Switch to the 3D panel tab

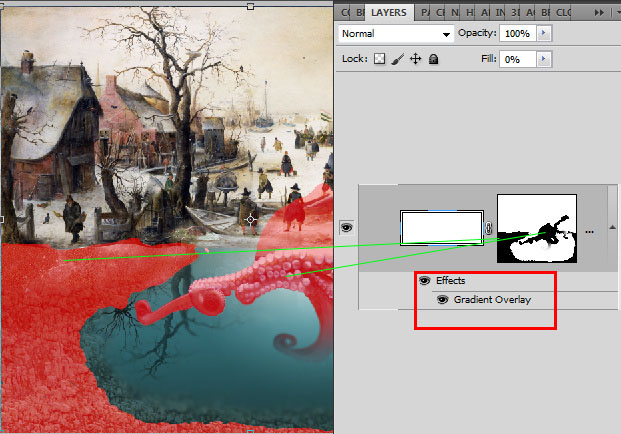pos(515,13)
